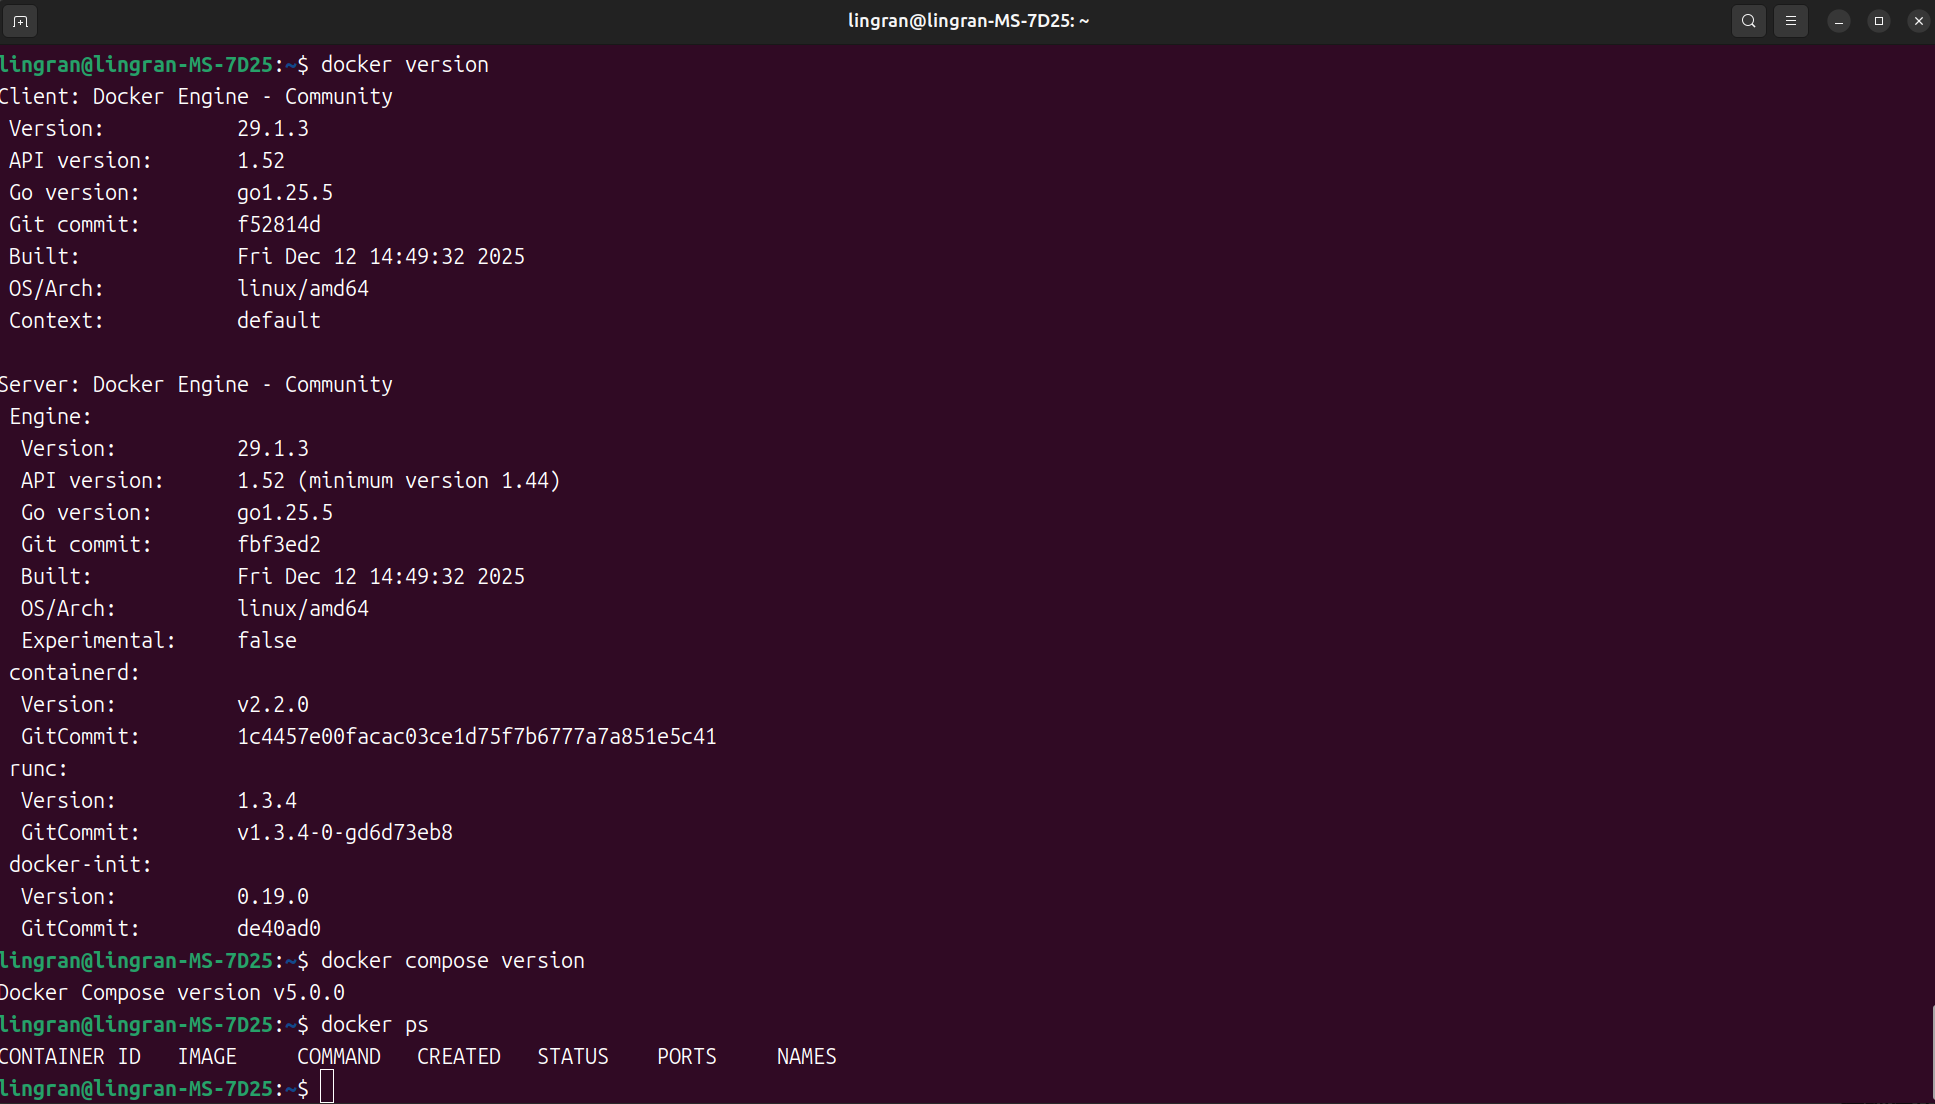The height and width of the screenshot is (1104, 1935).
Task: Click the 'Experimental: false' value
Action: point(266,641)
